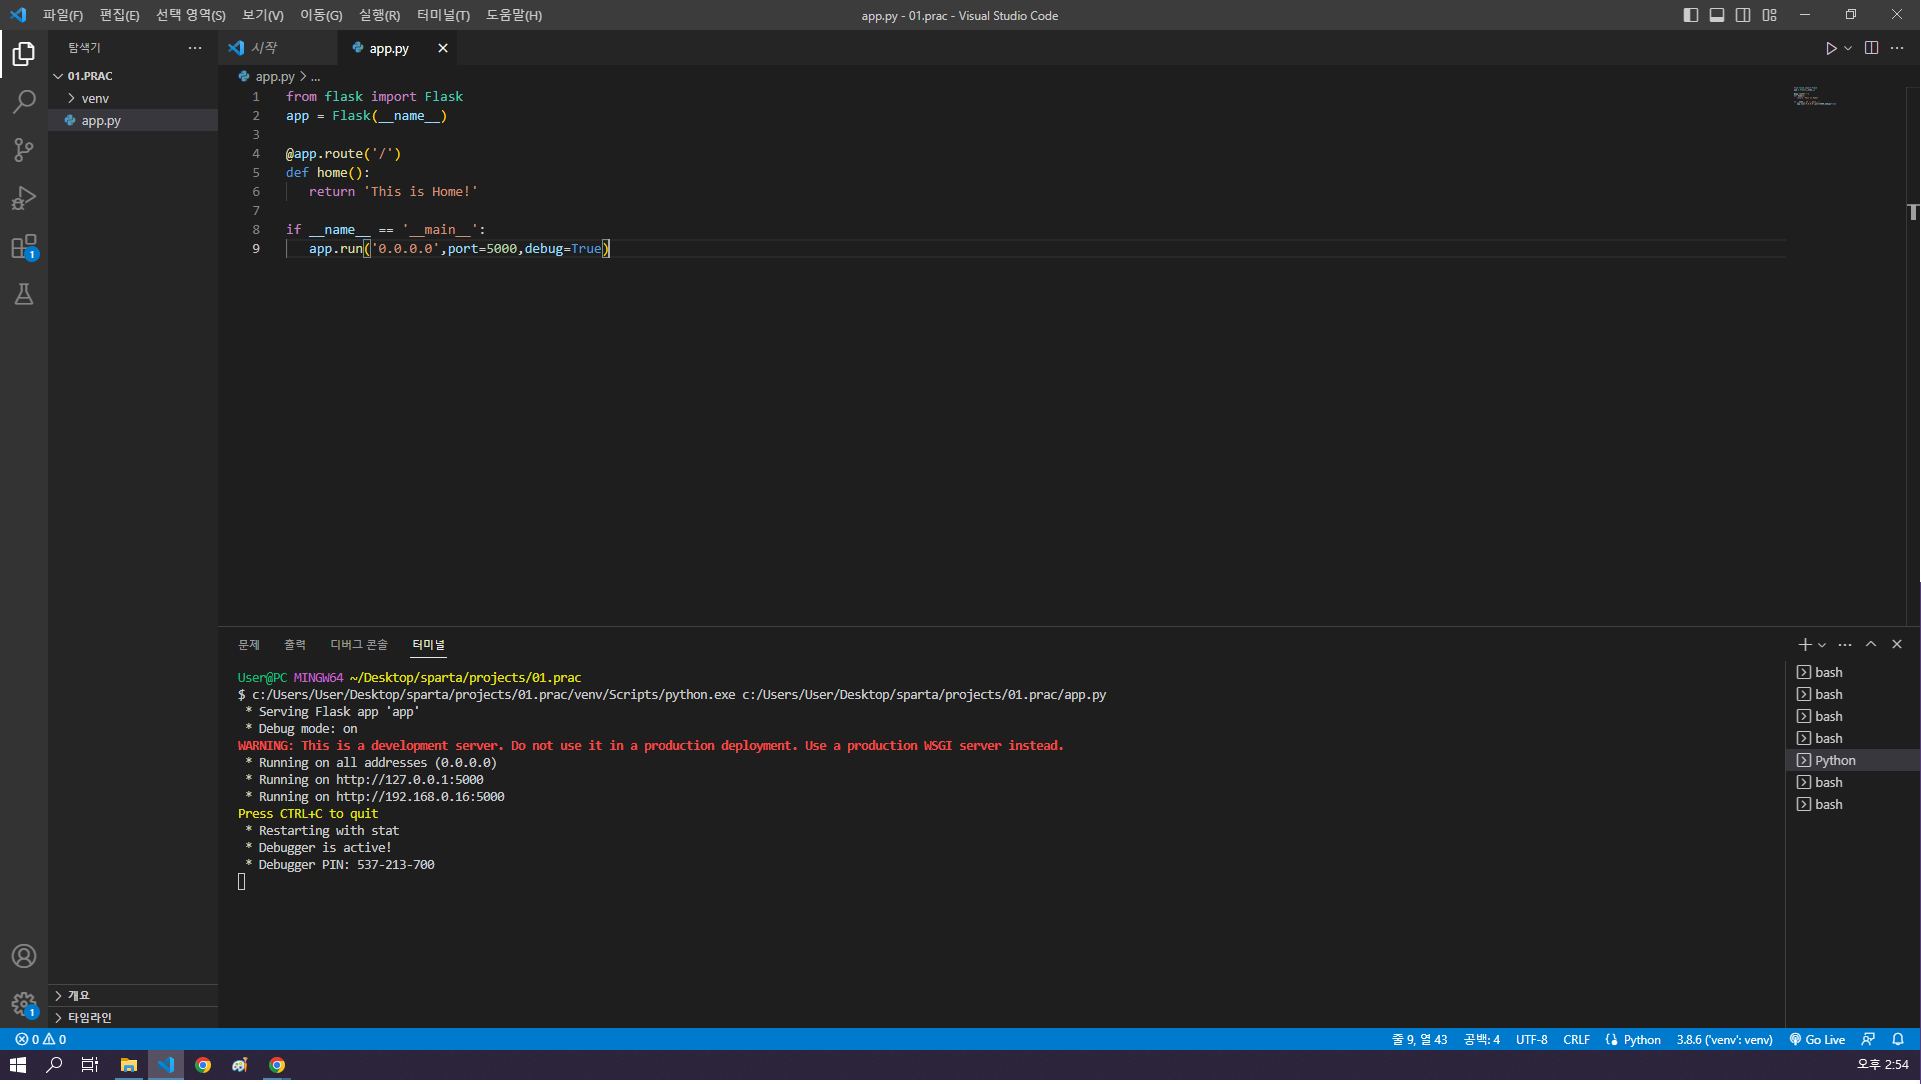Viewport: 1921px width, 1084px height.
Task: Open the Extensions view
Action: click(x=24, y=247)
